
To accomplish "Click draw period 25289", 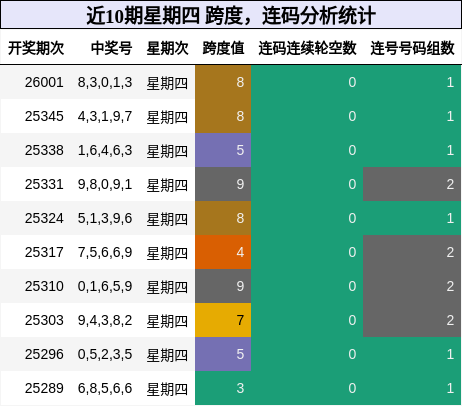I will 44,388.
